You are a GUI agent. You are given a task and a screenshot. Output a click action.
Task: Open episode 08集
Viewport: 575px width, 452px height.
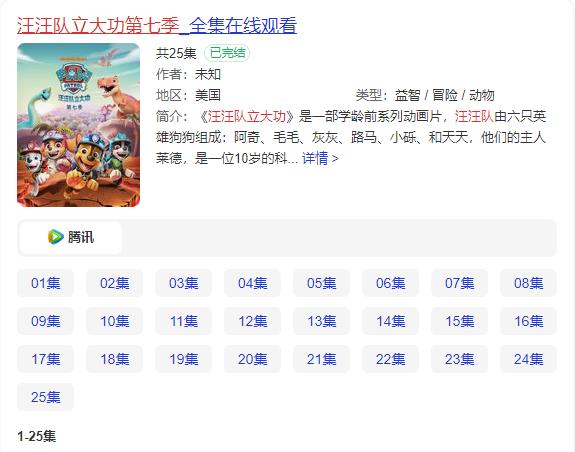(x=528, y=283)
